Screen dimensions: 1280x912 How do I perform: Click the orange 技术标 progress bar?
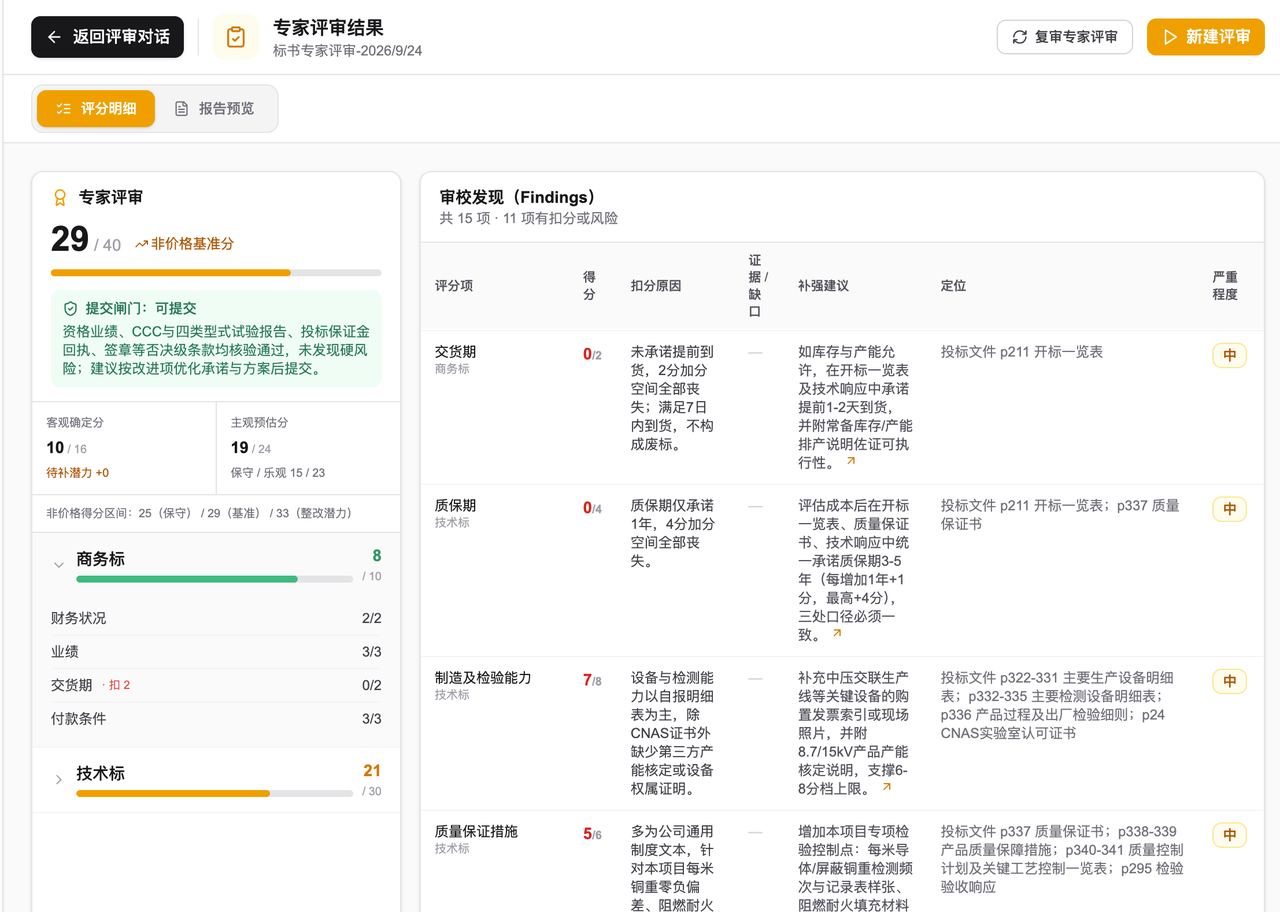click(215, 794)
